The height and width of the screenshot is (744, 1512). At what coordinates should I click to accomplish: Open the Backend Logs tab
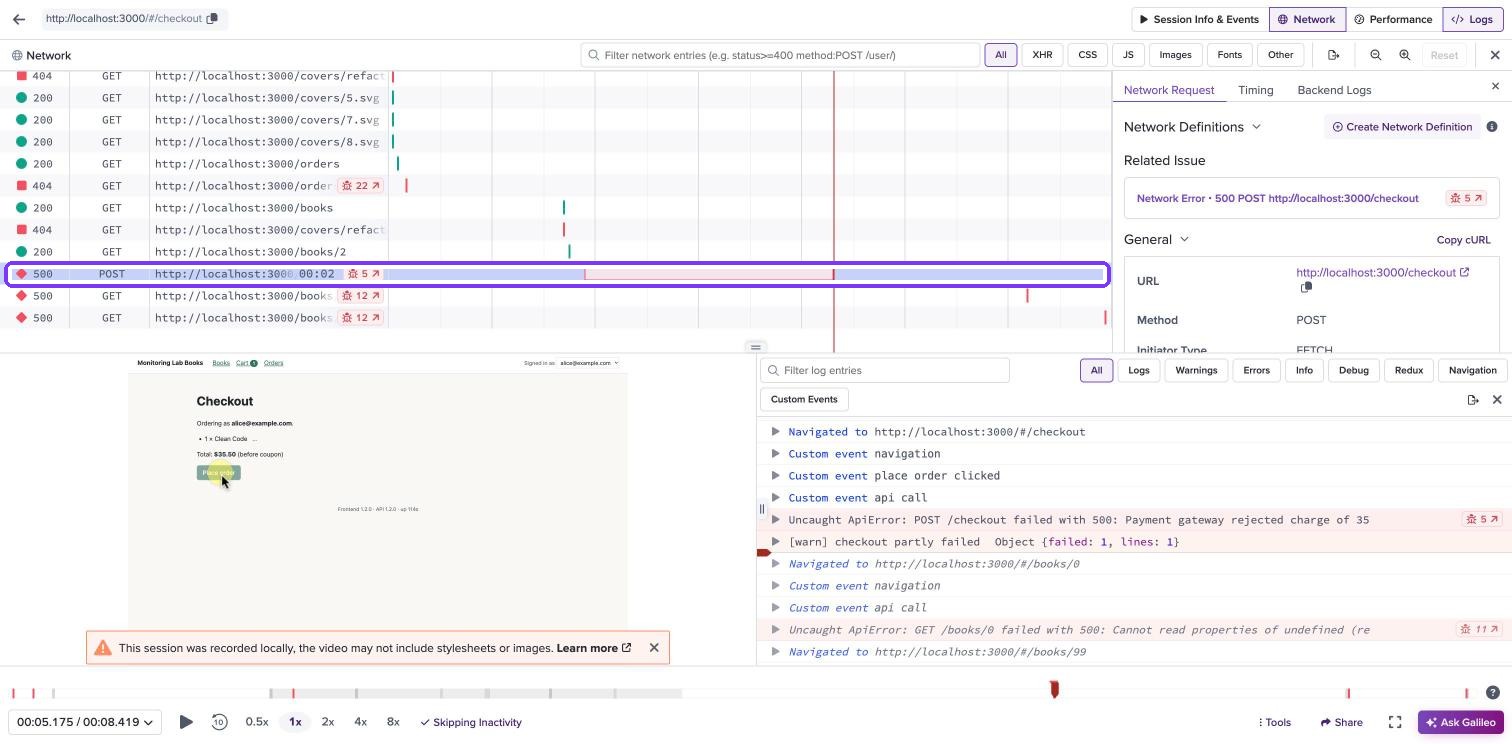coord(1334,90)
